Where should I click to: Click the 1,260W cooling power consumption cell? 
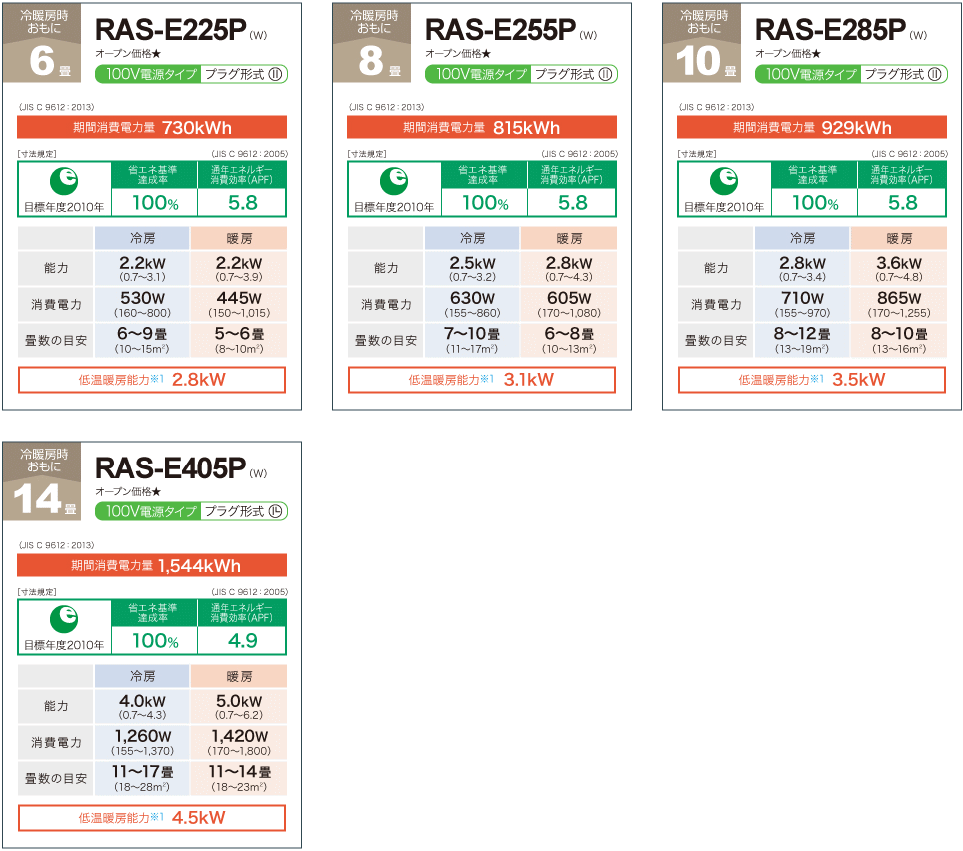click(142, 742)
